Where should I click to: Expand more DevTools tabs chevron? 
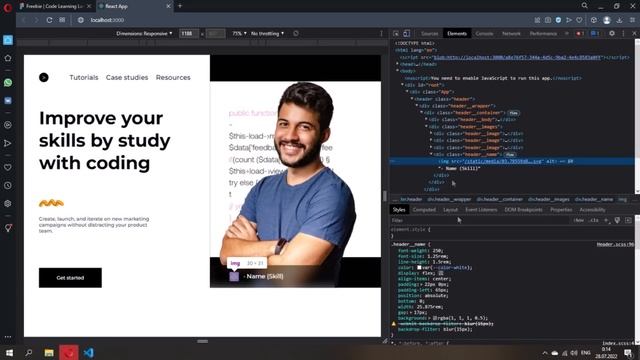click(567, 33)
